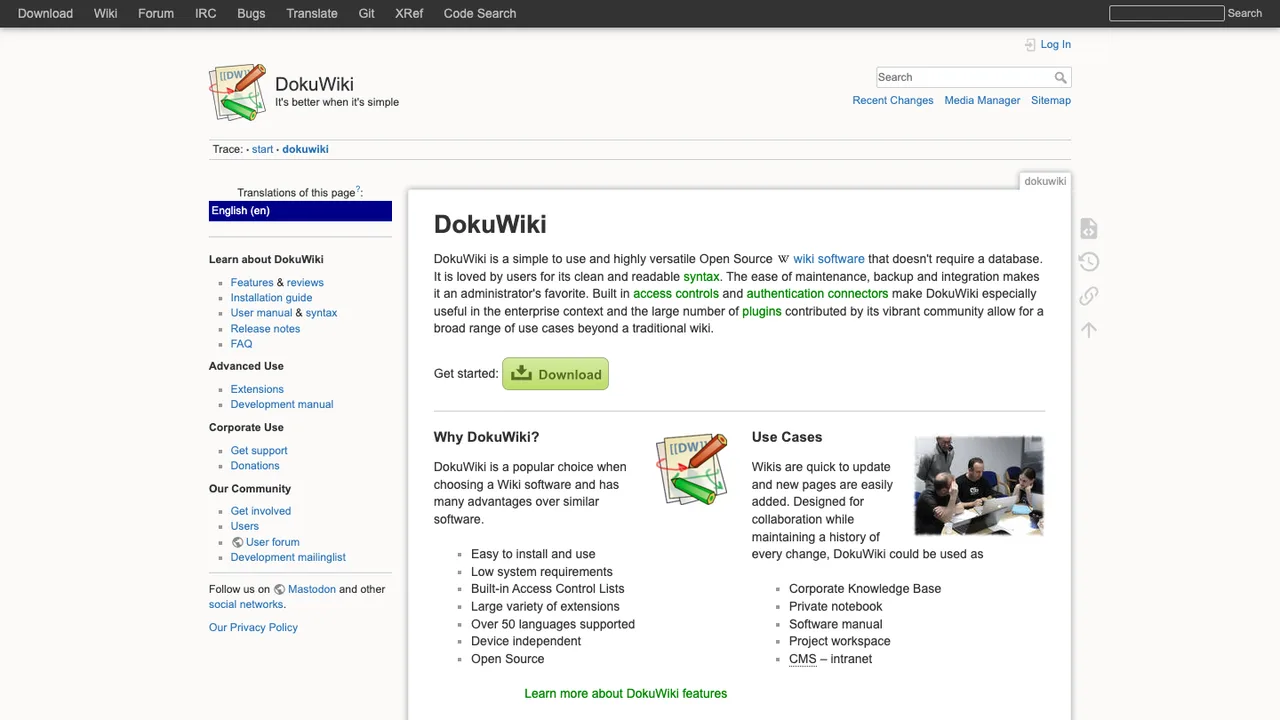Select English (en) translation
Image resolution: width=1280 pixels, height=720 pixels.
coord(300,211)
